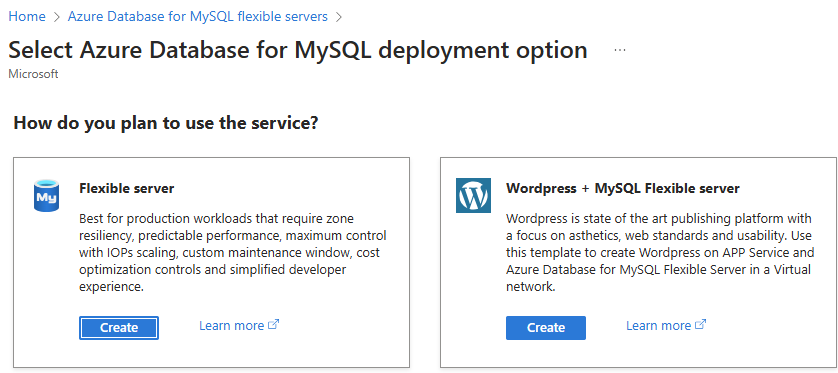Create Wordpress + MySQL Flexible server

pyautogui.click(x=546, y=328)
